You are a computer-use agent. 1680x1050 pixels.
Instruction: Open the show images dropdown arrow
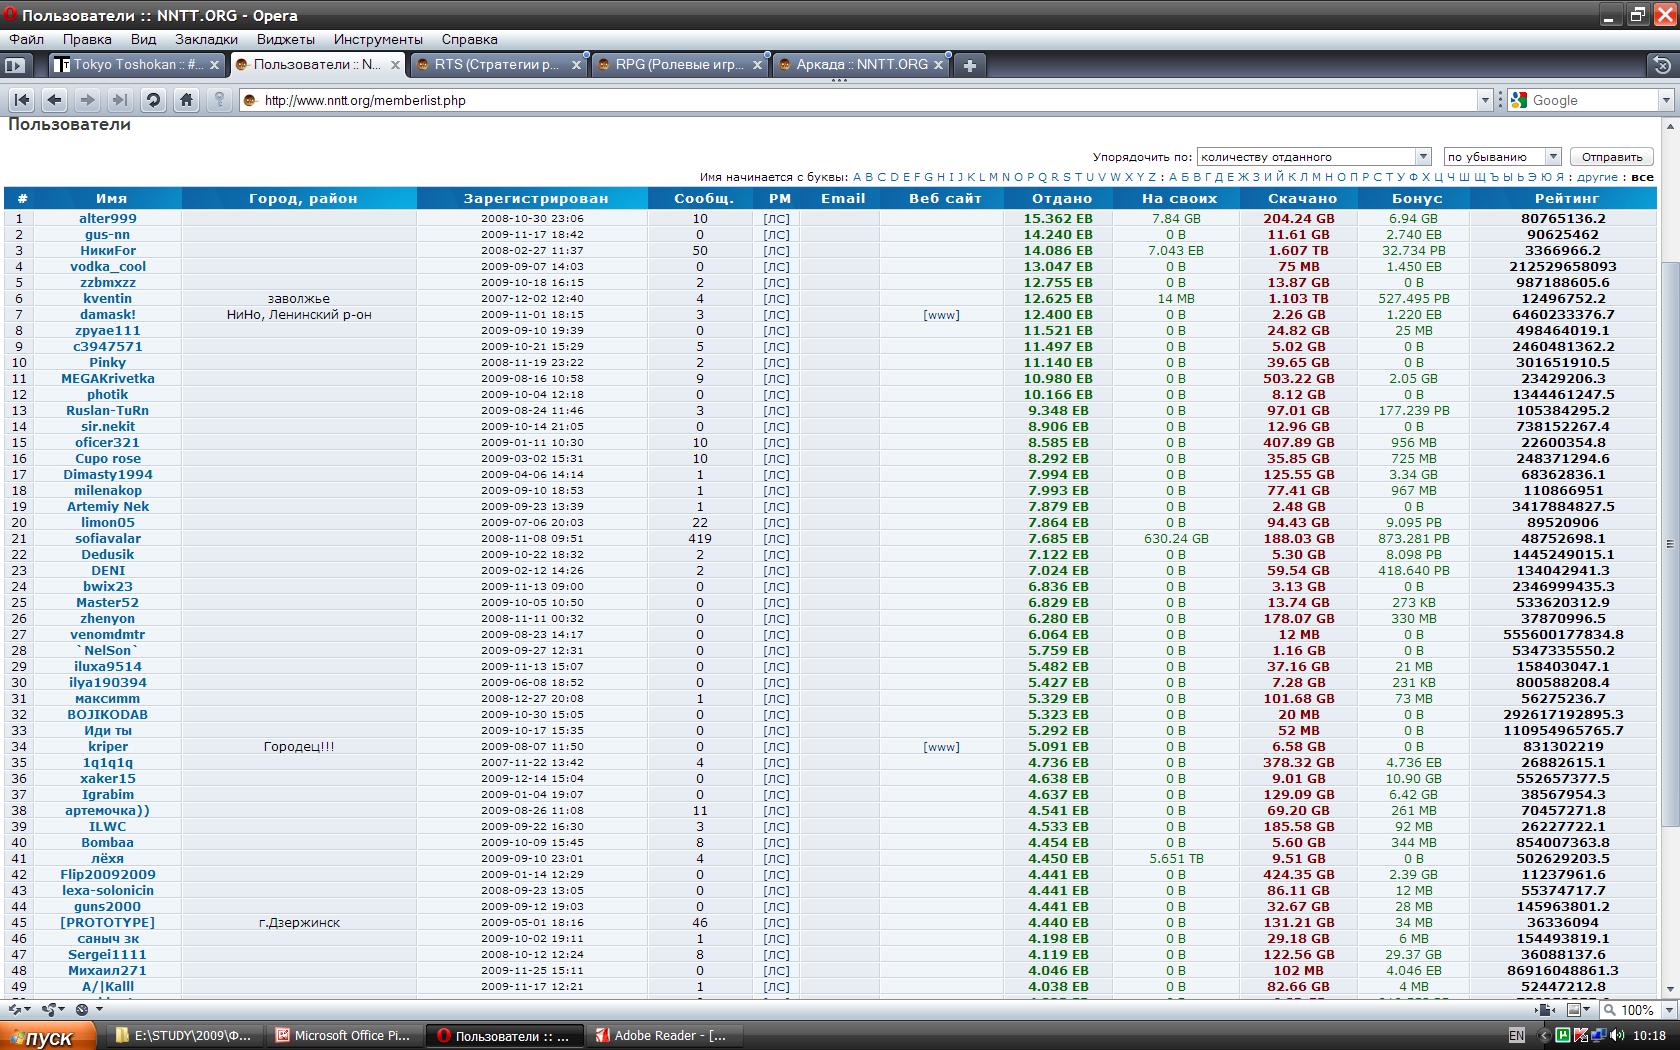click(1586, 1009)
